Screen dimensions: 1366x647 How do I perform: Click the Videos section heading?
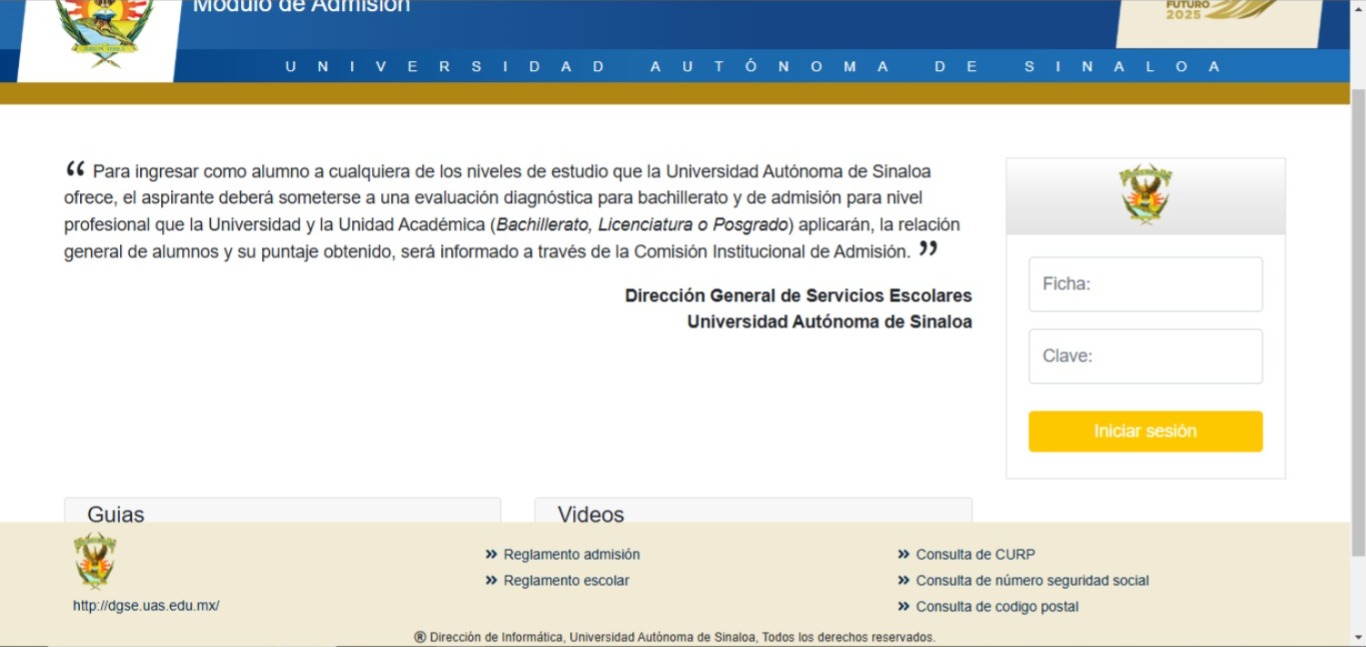[x=591, y=514]
